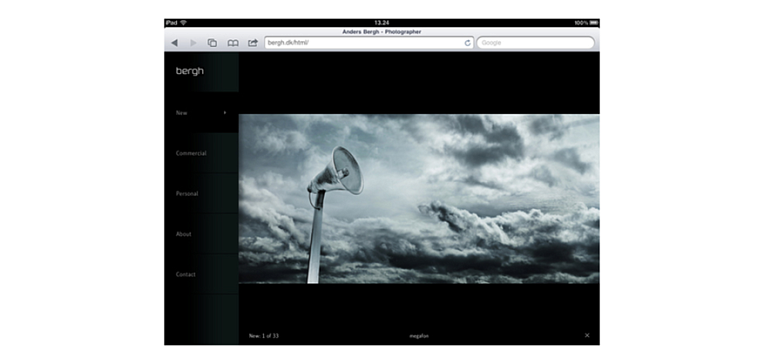Open the Safari pages overview icon
764x364 pixels.
point(212,43)
